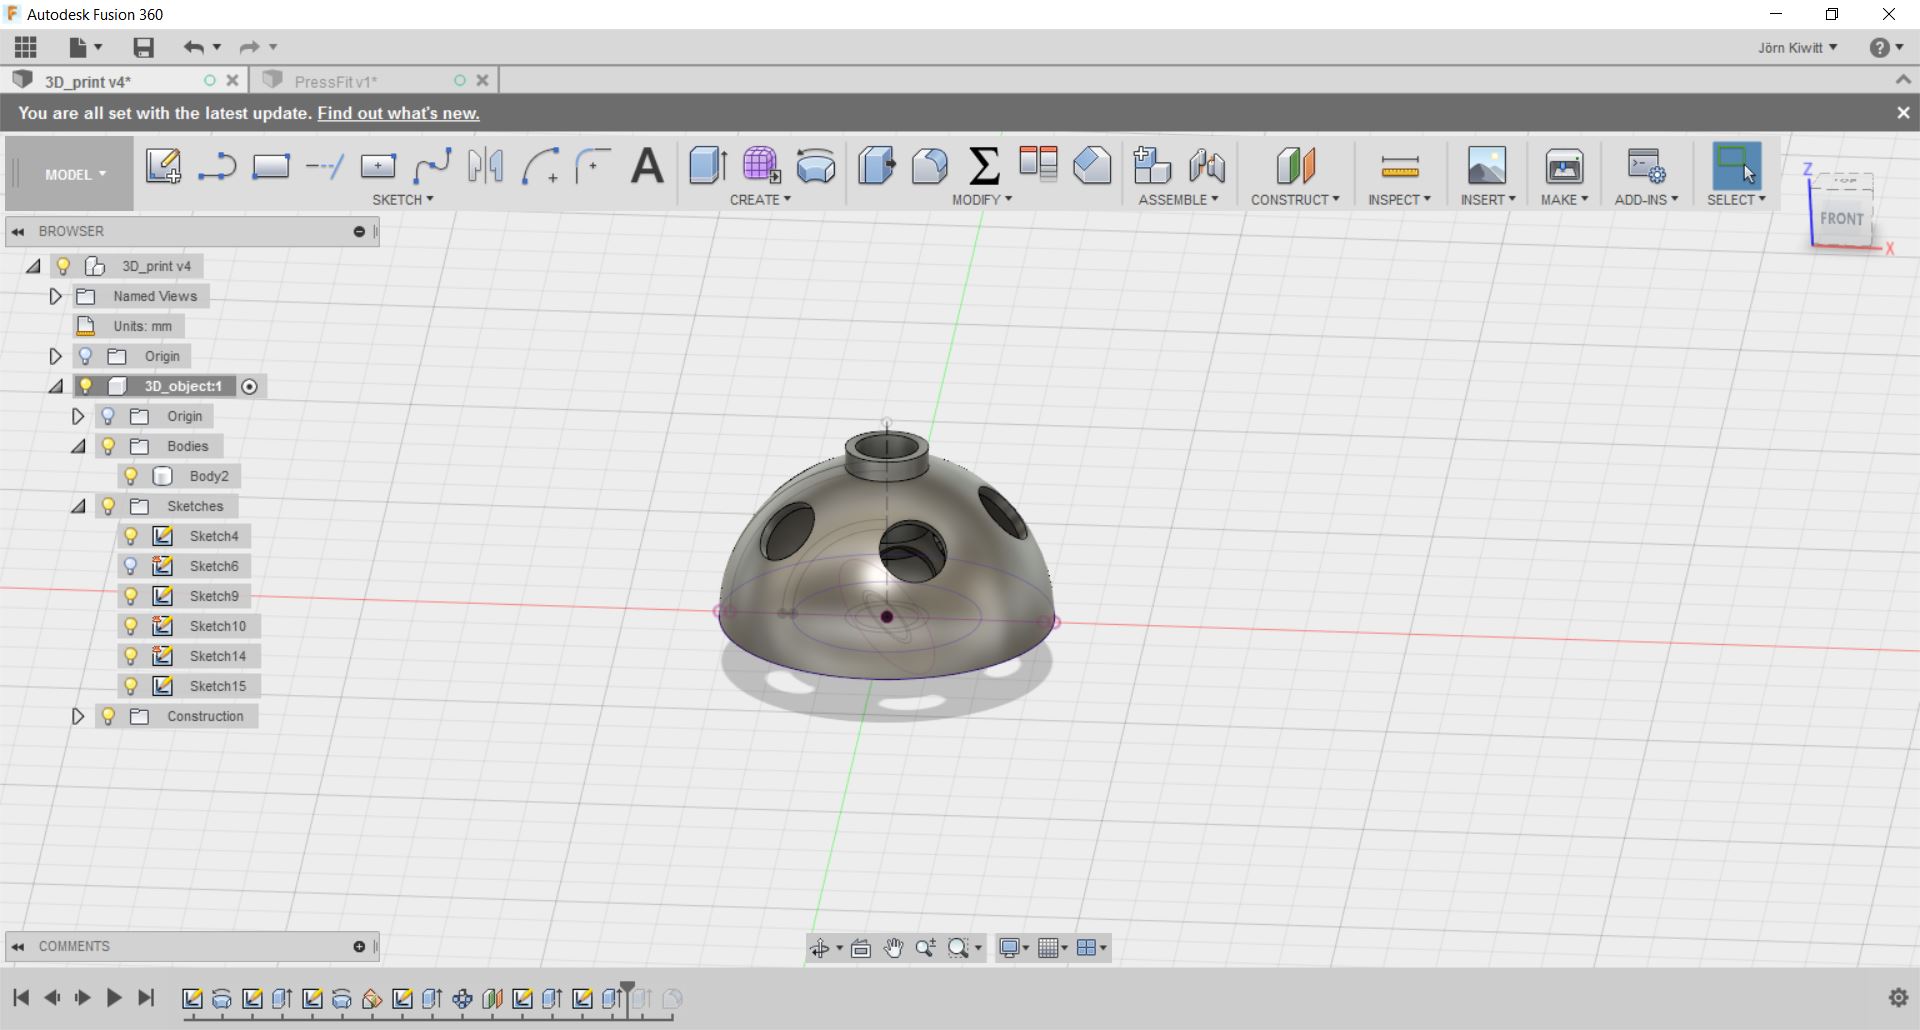Click the Scripts and Add-Ins icon
This screenshot has height=1030, width=1920.
(1646, 166)
